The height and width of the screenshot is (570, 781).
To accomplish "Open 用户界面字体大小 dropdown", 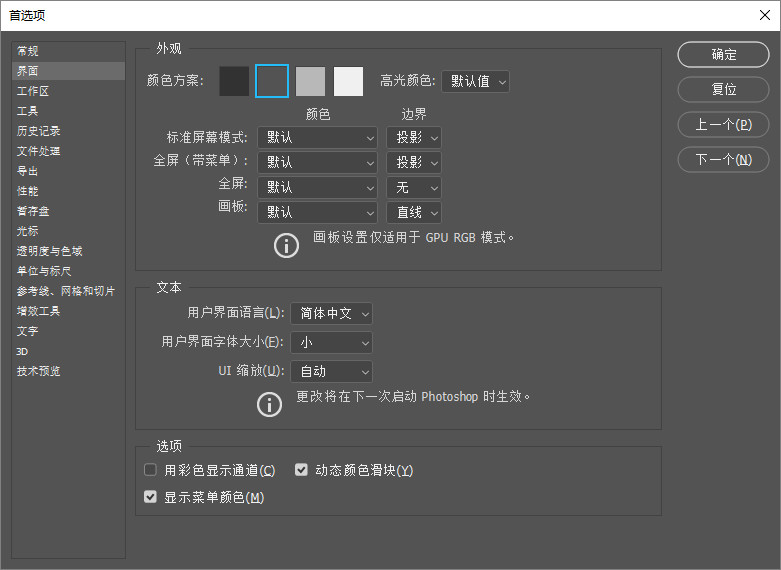I will pos(331,342).
